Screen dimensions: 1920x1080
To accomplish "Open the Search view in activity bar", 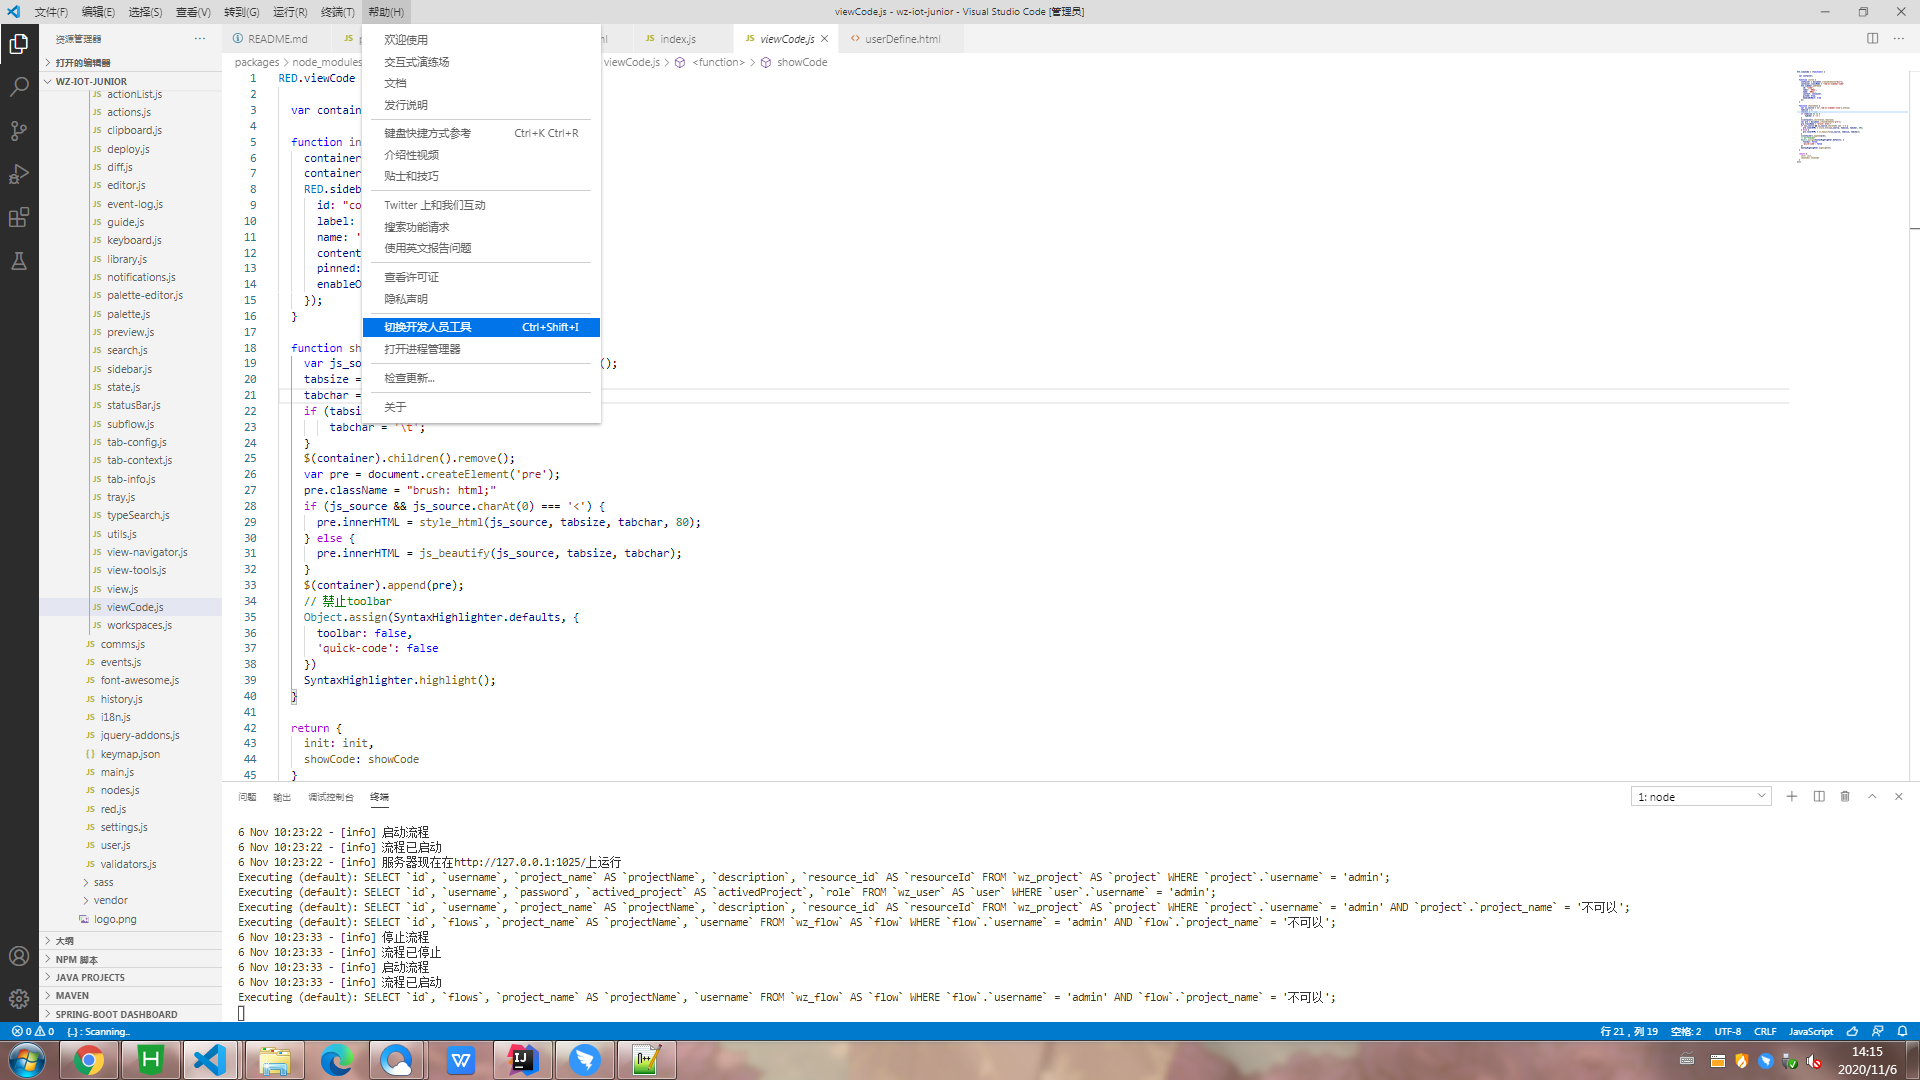I will coord(19,87).
